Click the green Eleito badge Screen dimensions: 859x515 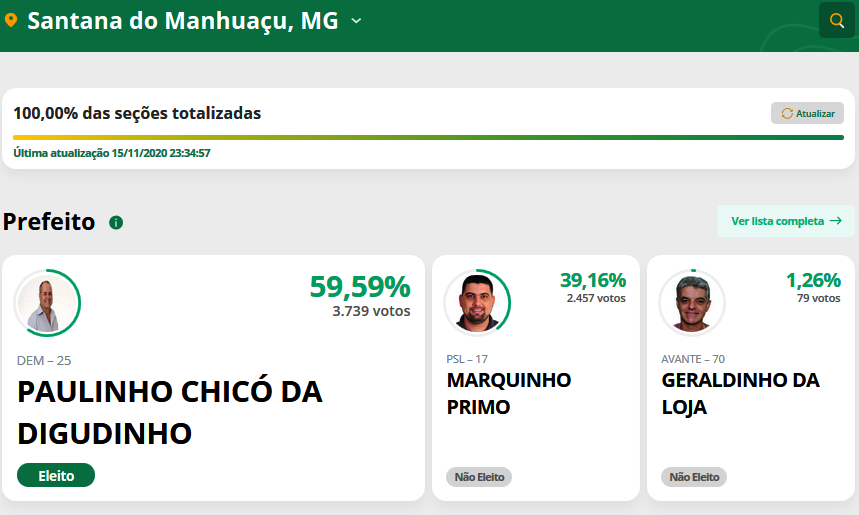pyautogui.click(x=56, y=476)
